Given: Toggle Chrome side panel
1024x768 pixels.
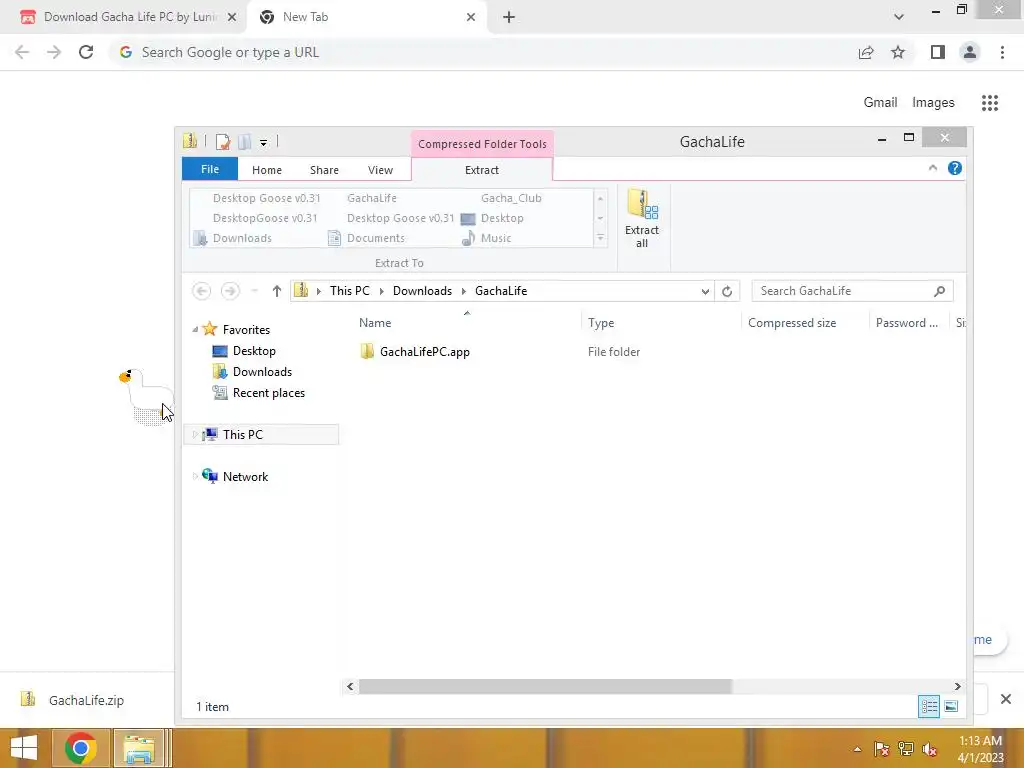Looking at the screenshot, I should pos(938,52).
